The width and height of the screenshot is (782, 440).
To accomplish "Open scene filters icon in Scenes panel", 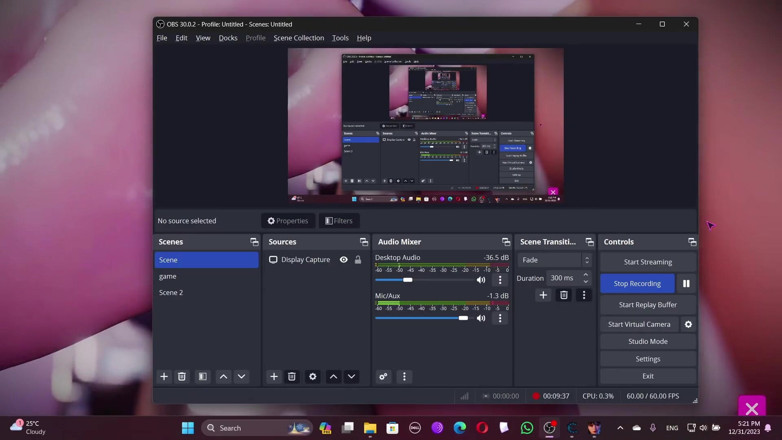I will coord(202,377).
